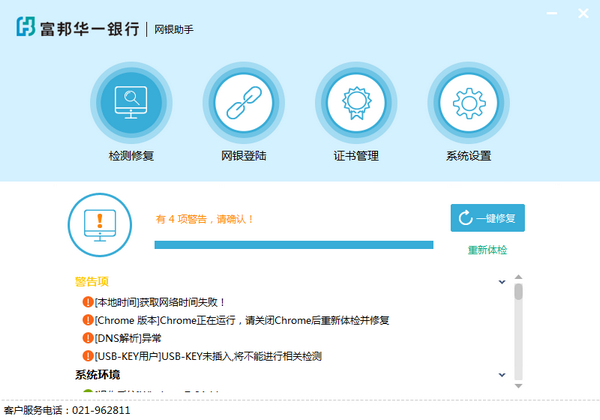Select the USB-KEY未插入 warning text
Image resolution: width=600 pixels, height=420 pixels.
(x=208, y=356)
